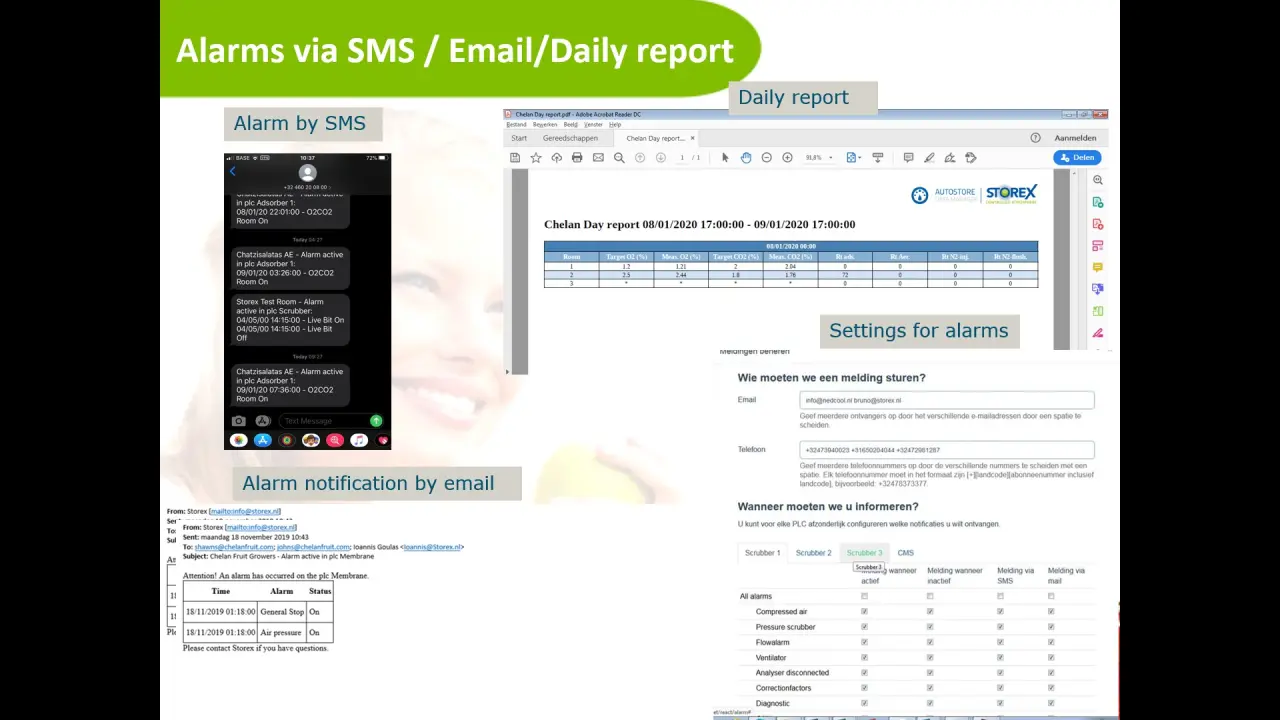Screen dimensions: 1280x720
Task: Click the Aanmelden sign-in link
Action: [x=1075, y=138]
